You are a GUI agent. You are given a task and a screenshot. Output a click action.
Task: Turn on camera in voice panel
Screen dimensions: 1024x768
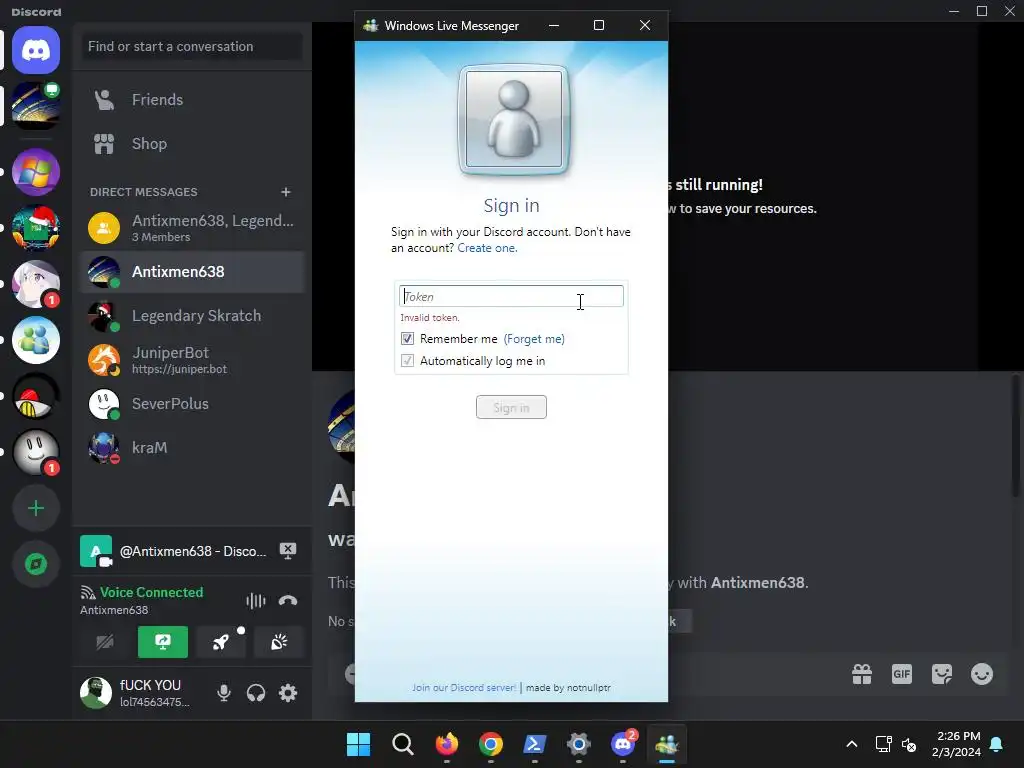pos(104,642)
